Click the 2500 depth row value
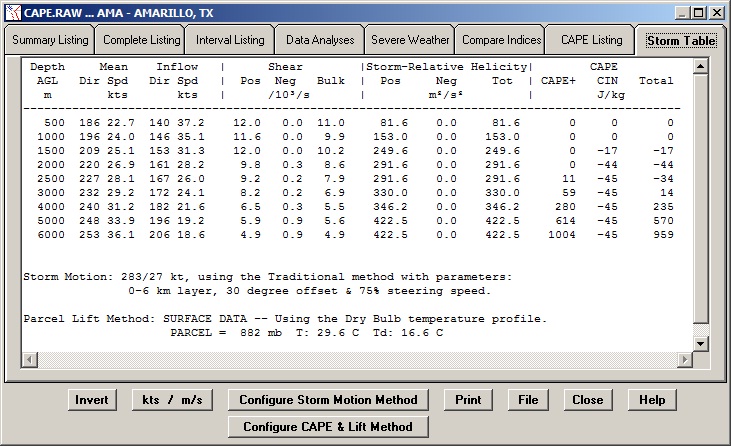This screenshot has height=446, width=731. coord(51,179)
